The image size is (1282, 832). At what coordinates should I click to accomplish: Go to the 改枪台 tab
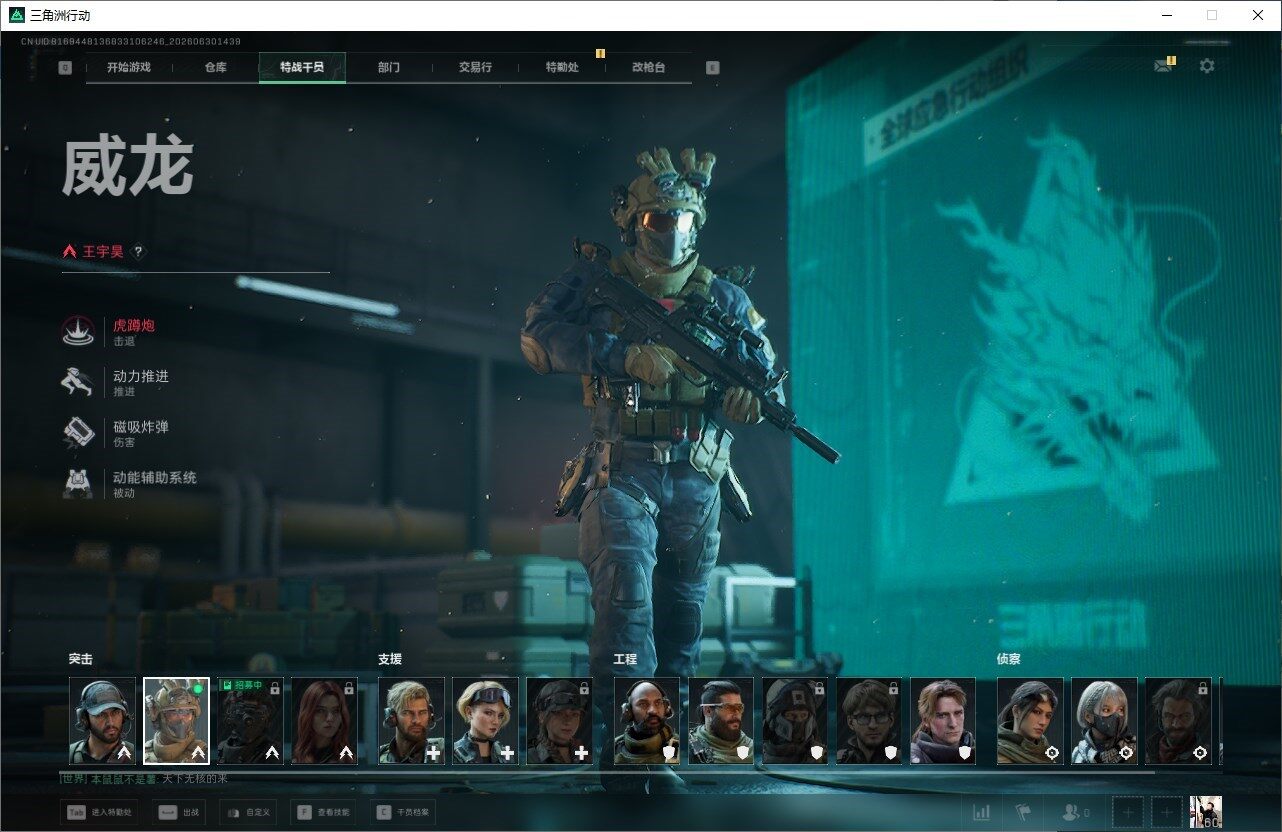point(648,68)
